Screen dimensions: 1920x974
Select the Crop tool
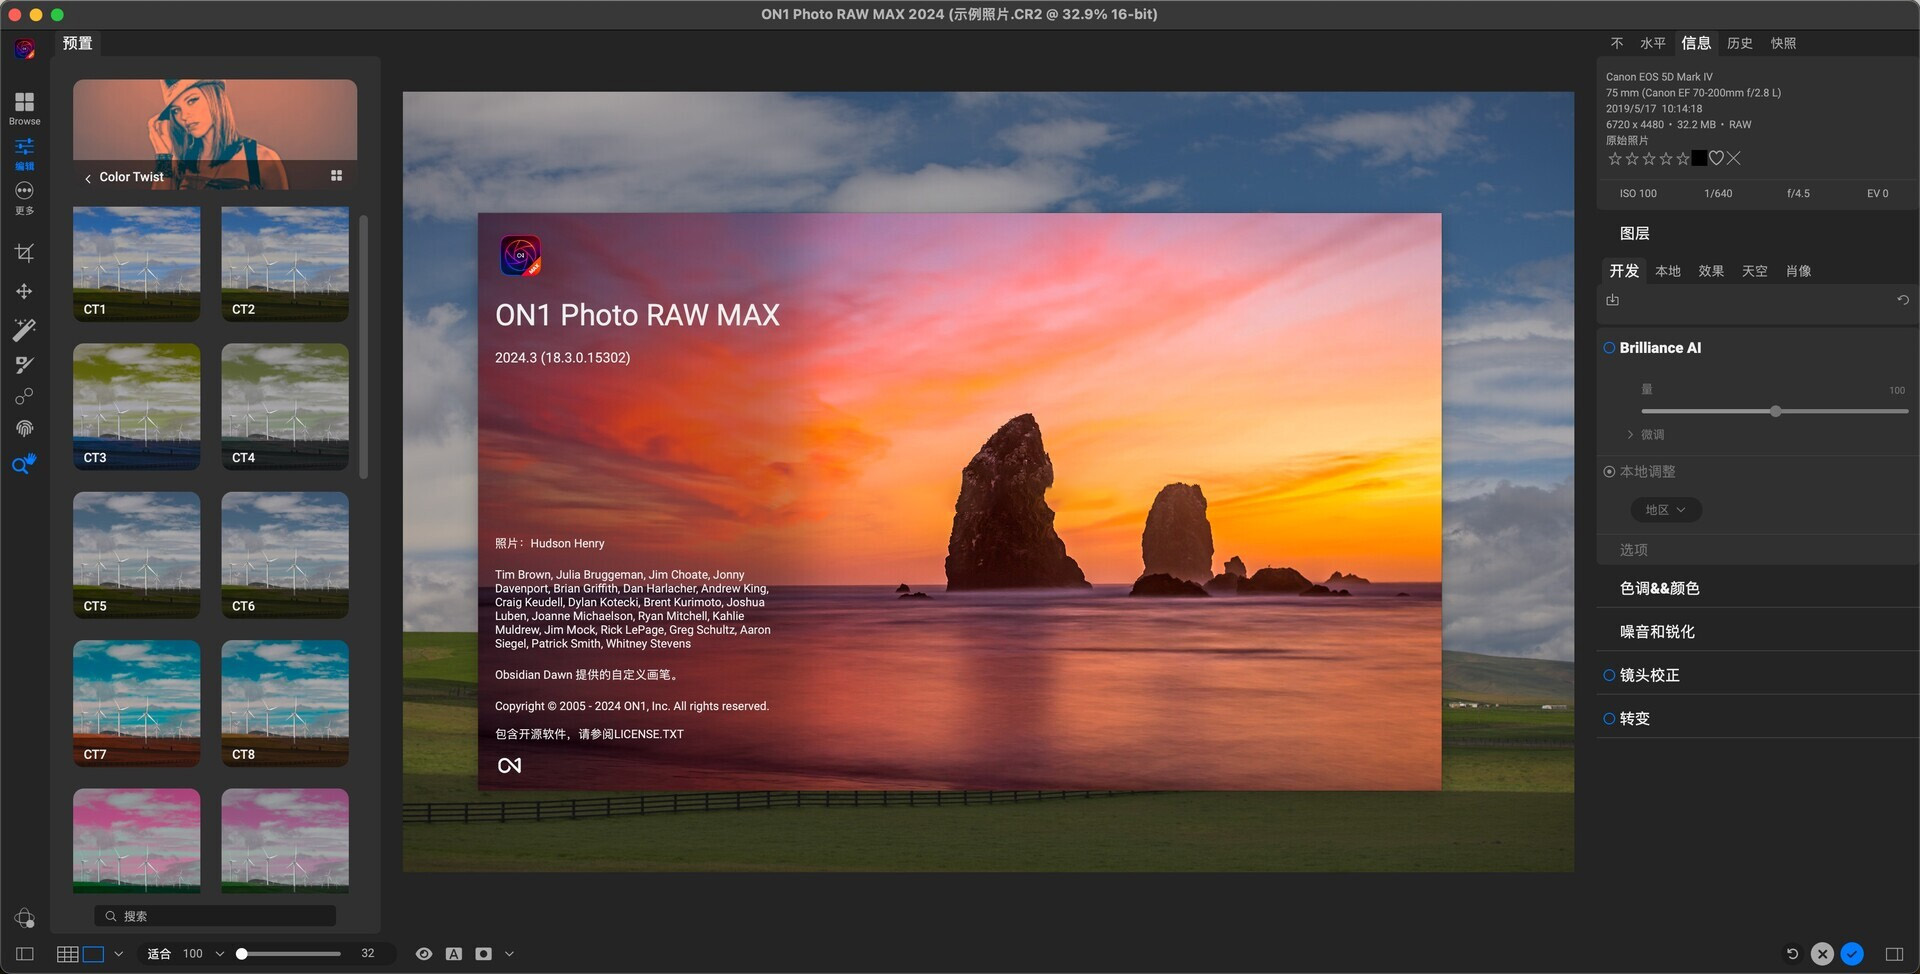pyautogui.click(x=24, y=252)
